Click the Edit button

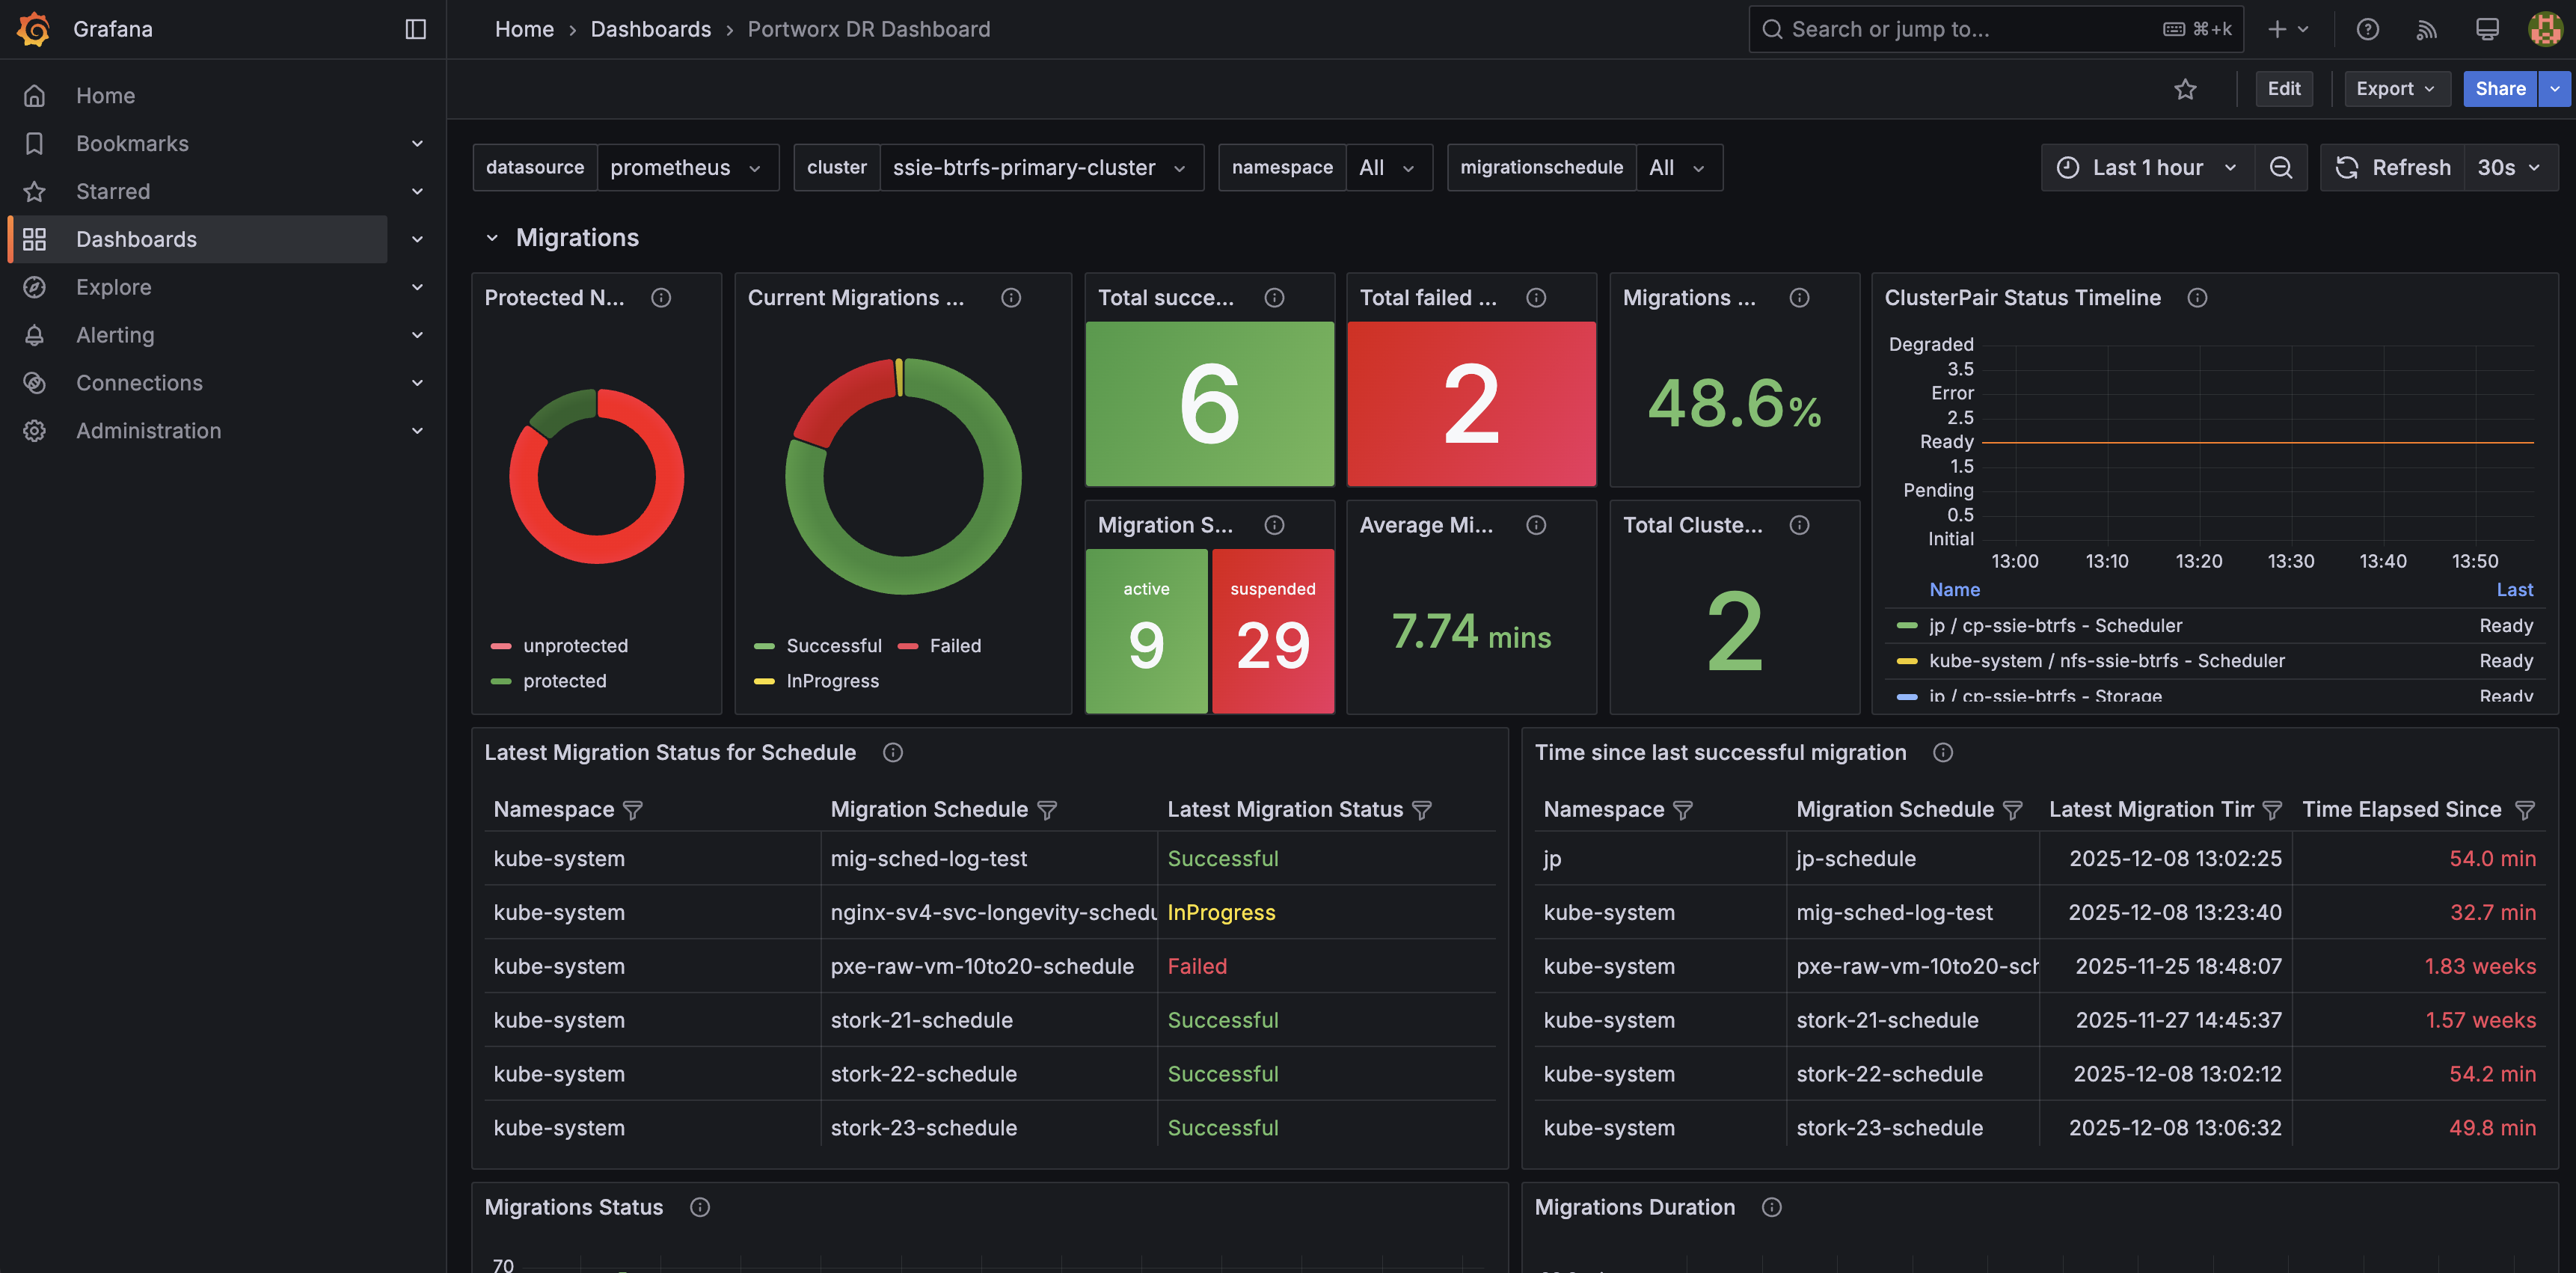pyautogui.click(x=2284, y=88)
